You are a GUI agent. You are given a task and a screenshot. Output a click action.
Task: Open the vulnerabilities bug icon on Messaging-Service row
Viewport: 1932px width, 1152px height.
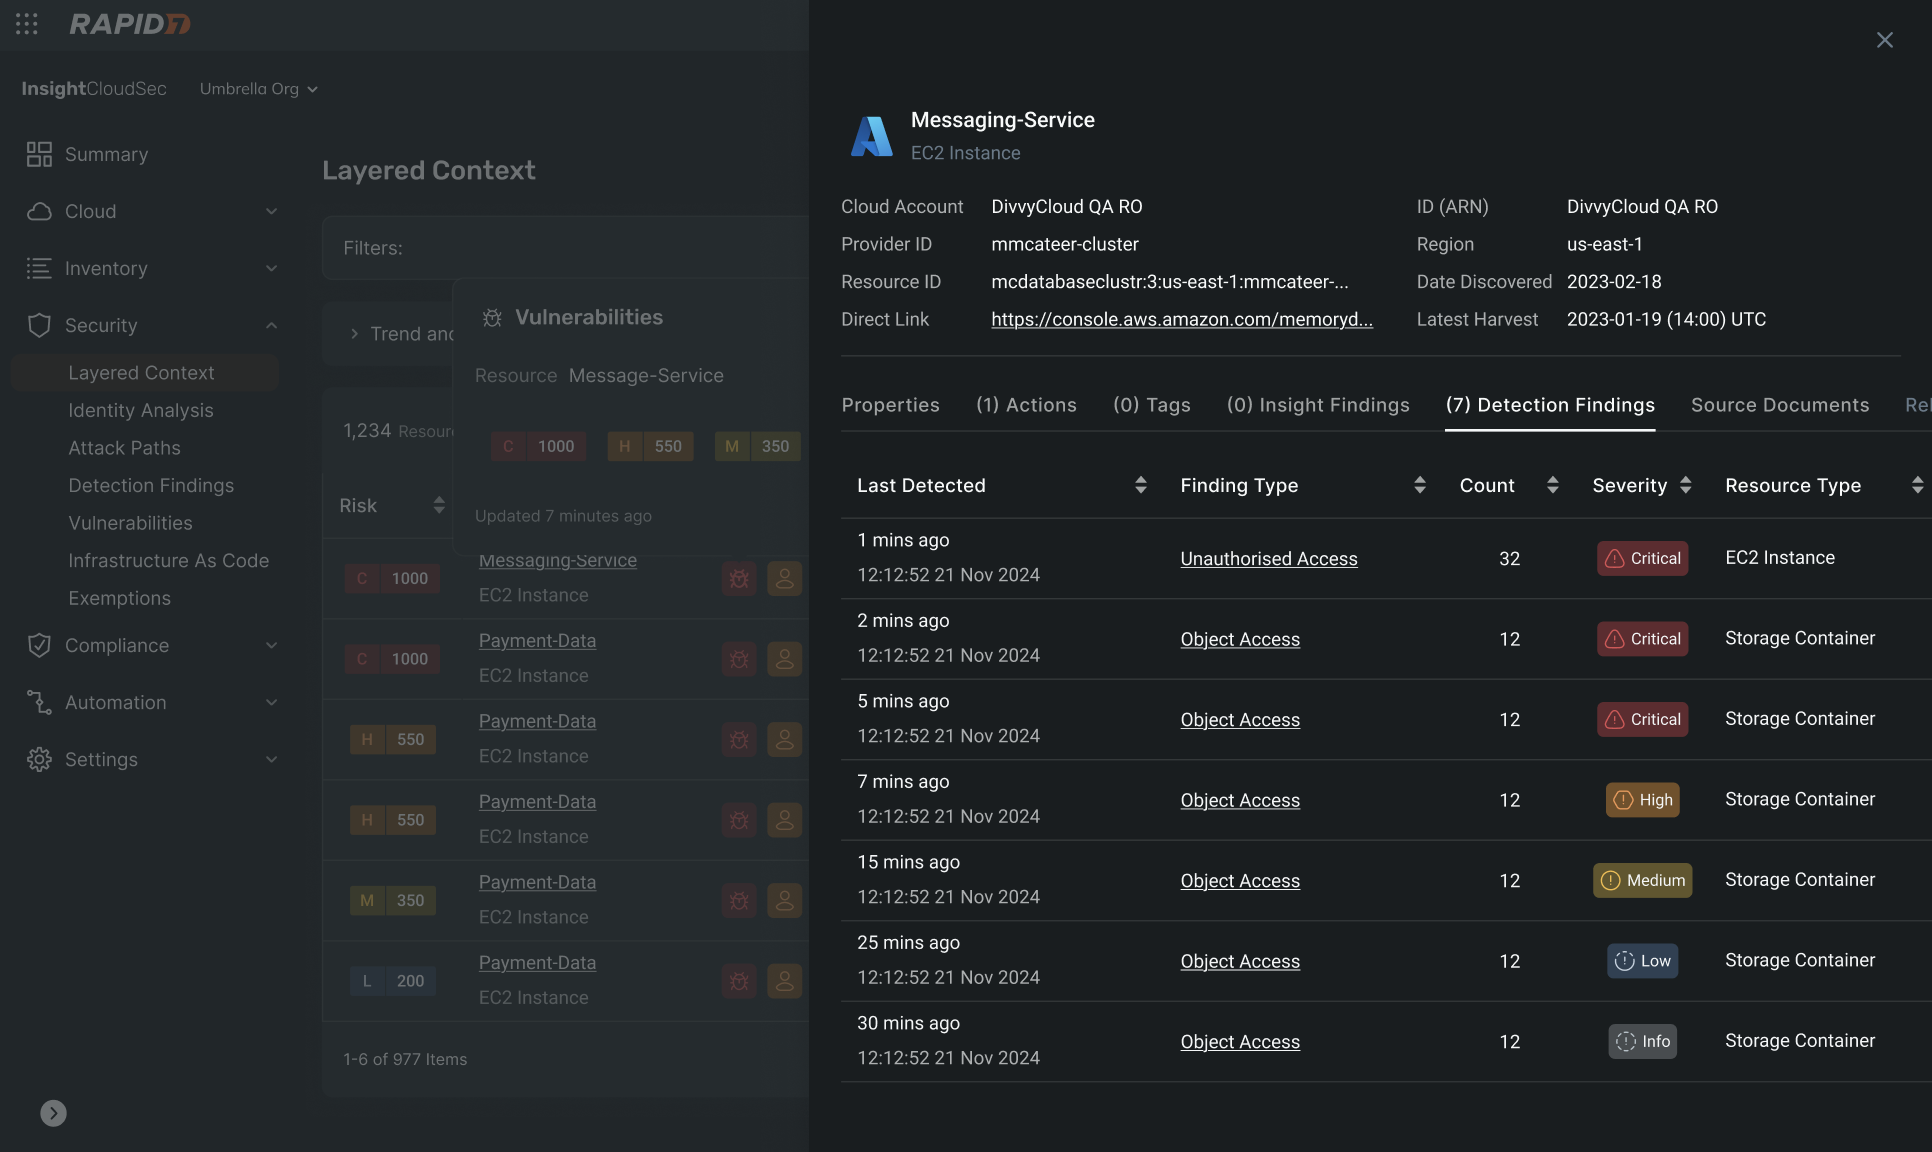(x=738, y=579)
